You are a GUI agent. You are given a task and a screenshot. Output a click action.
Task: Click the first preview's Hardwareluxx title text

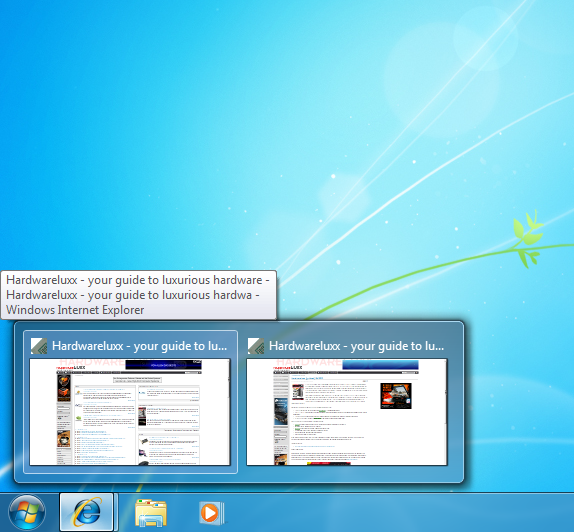139,346
